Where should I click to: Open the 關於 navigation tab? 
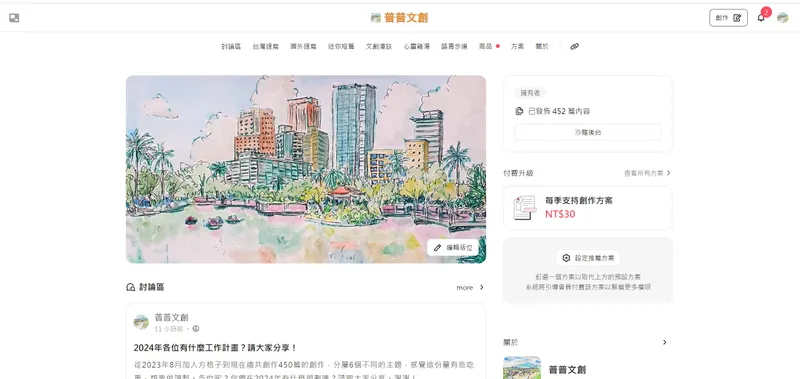[x=542, y=46]
